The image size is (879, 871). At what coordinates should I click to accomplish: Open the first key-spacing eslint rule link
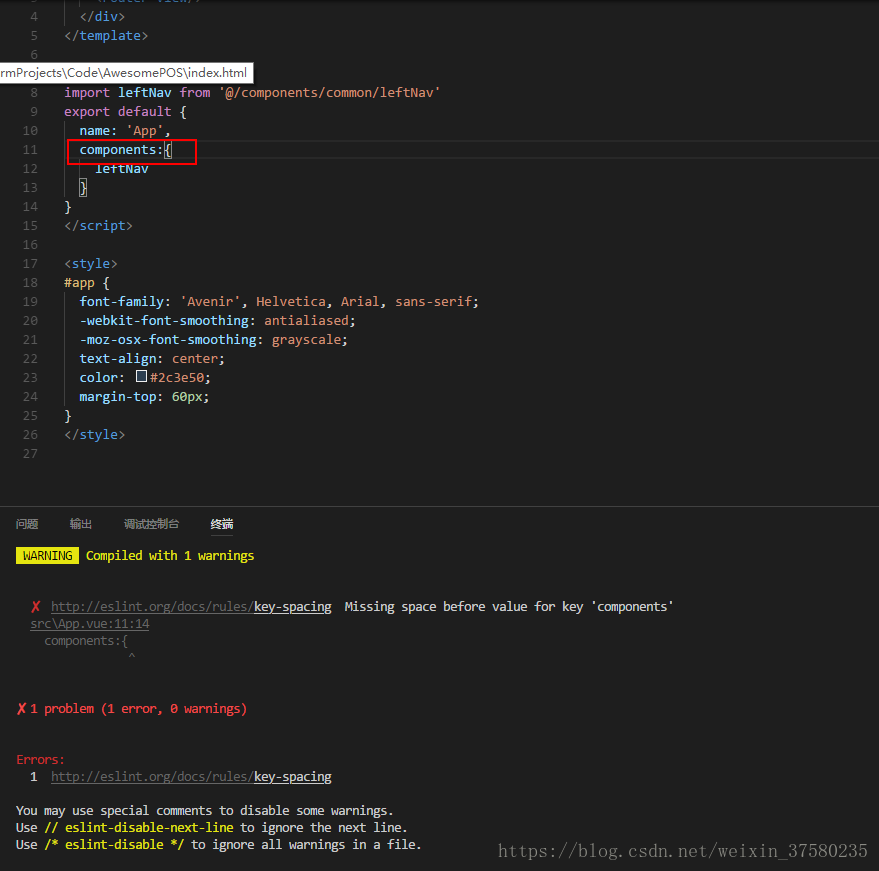tap(191, 606)
